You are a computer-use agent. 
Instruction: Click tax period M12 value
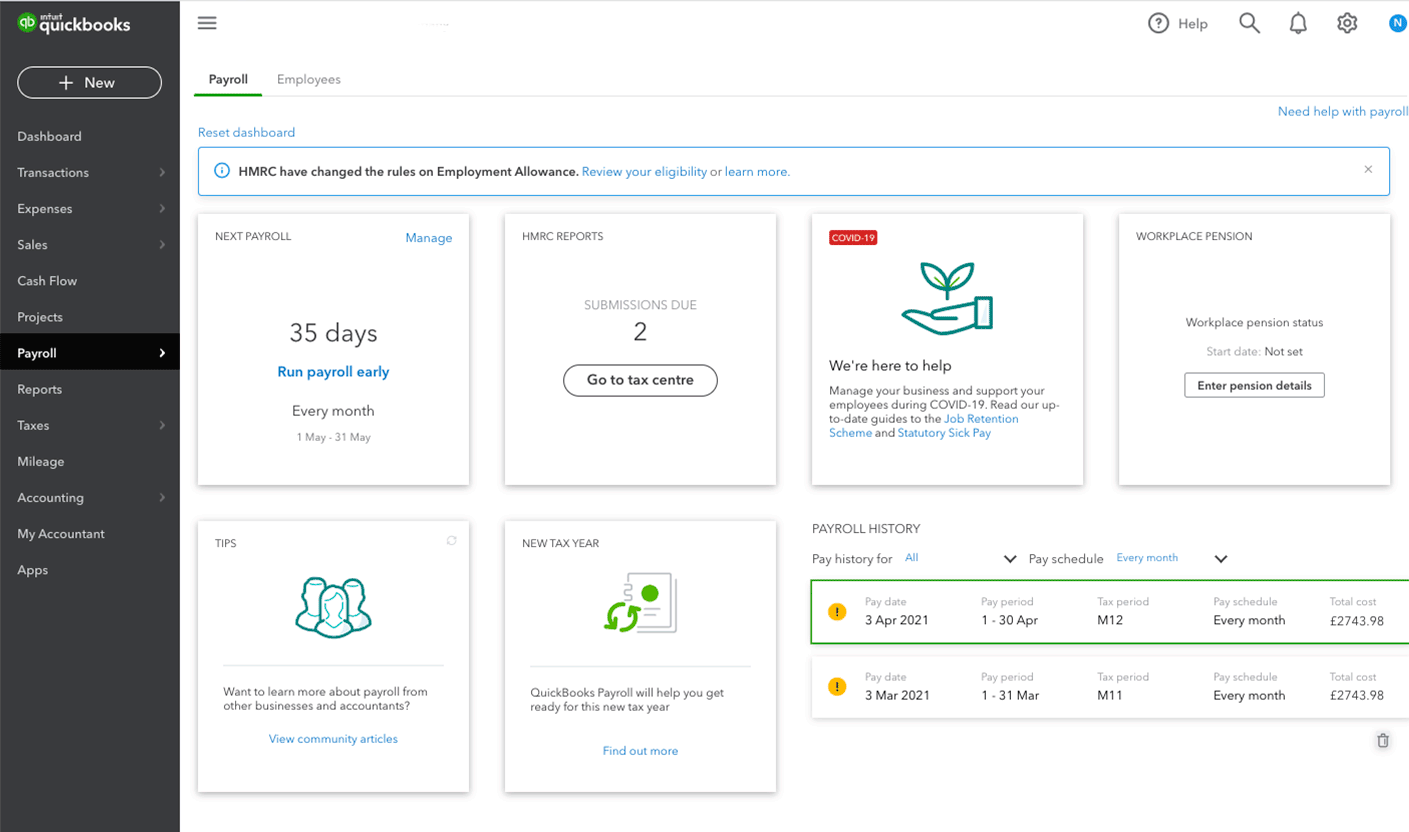pyautogui.click(x=1110, y=620)
